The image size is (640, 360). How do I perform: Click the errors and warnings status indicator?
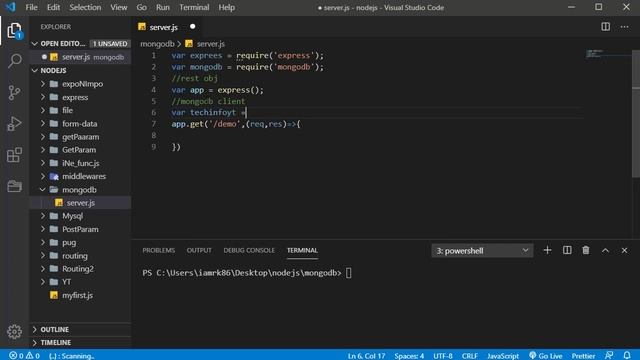click(24, 356)
